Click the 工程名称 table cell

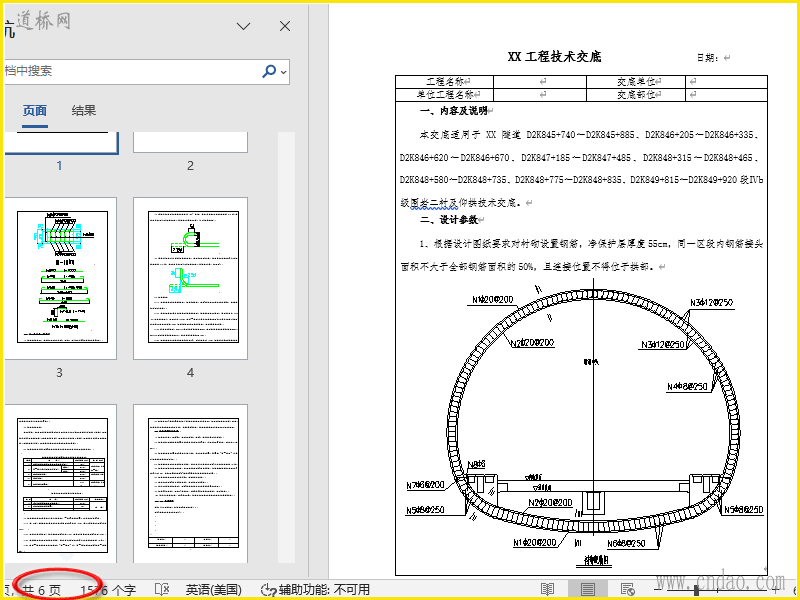[x=444, y=82]
